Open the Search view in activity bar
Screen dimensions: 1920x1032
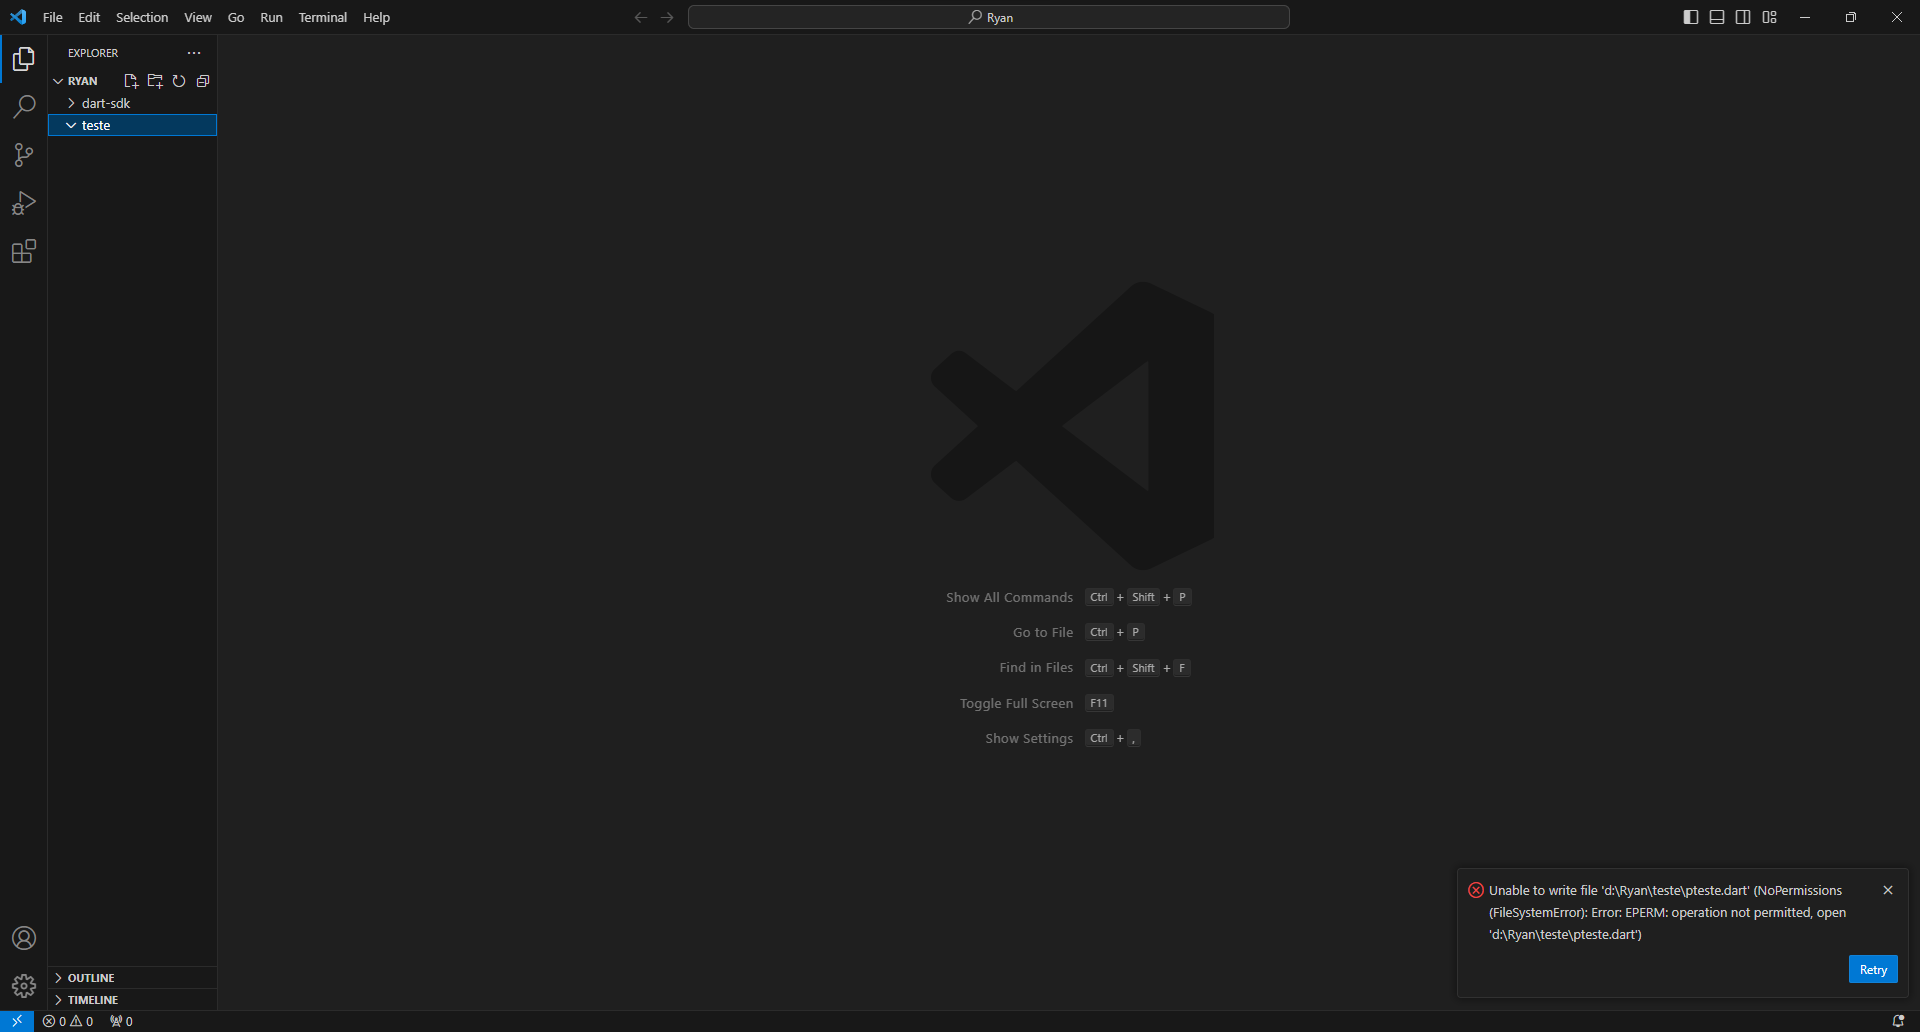24,107
